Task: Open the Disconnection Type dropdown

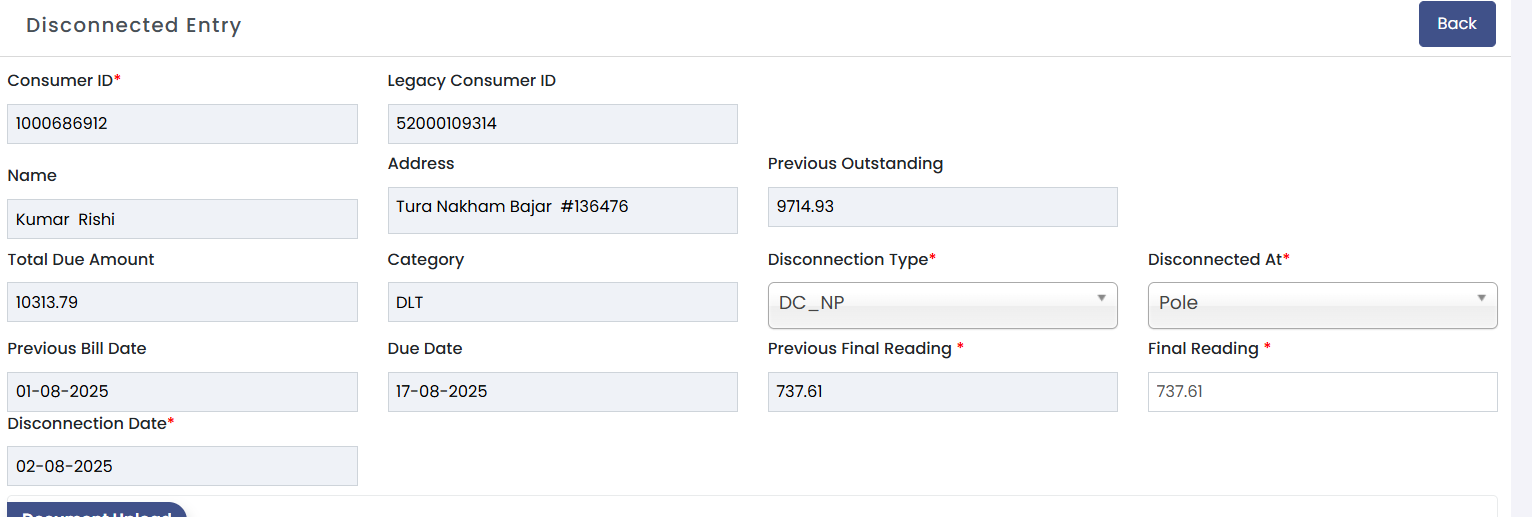Action: 942,304
